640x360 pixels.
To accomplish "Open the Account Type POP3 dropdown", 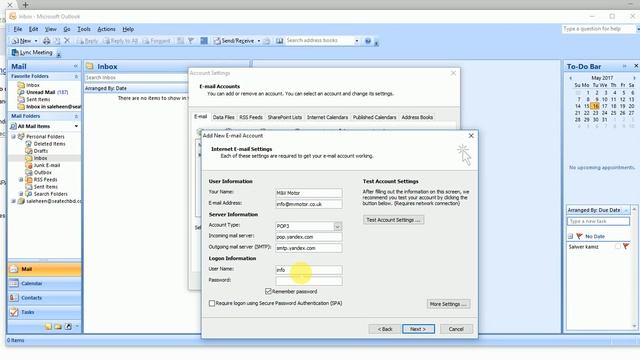I will click(338, 226).
